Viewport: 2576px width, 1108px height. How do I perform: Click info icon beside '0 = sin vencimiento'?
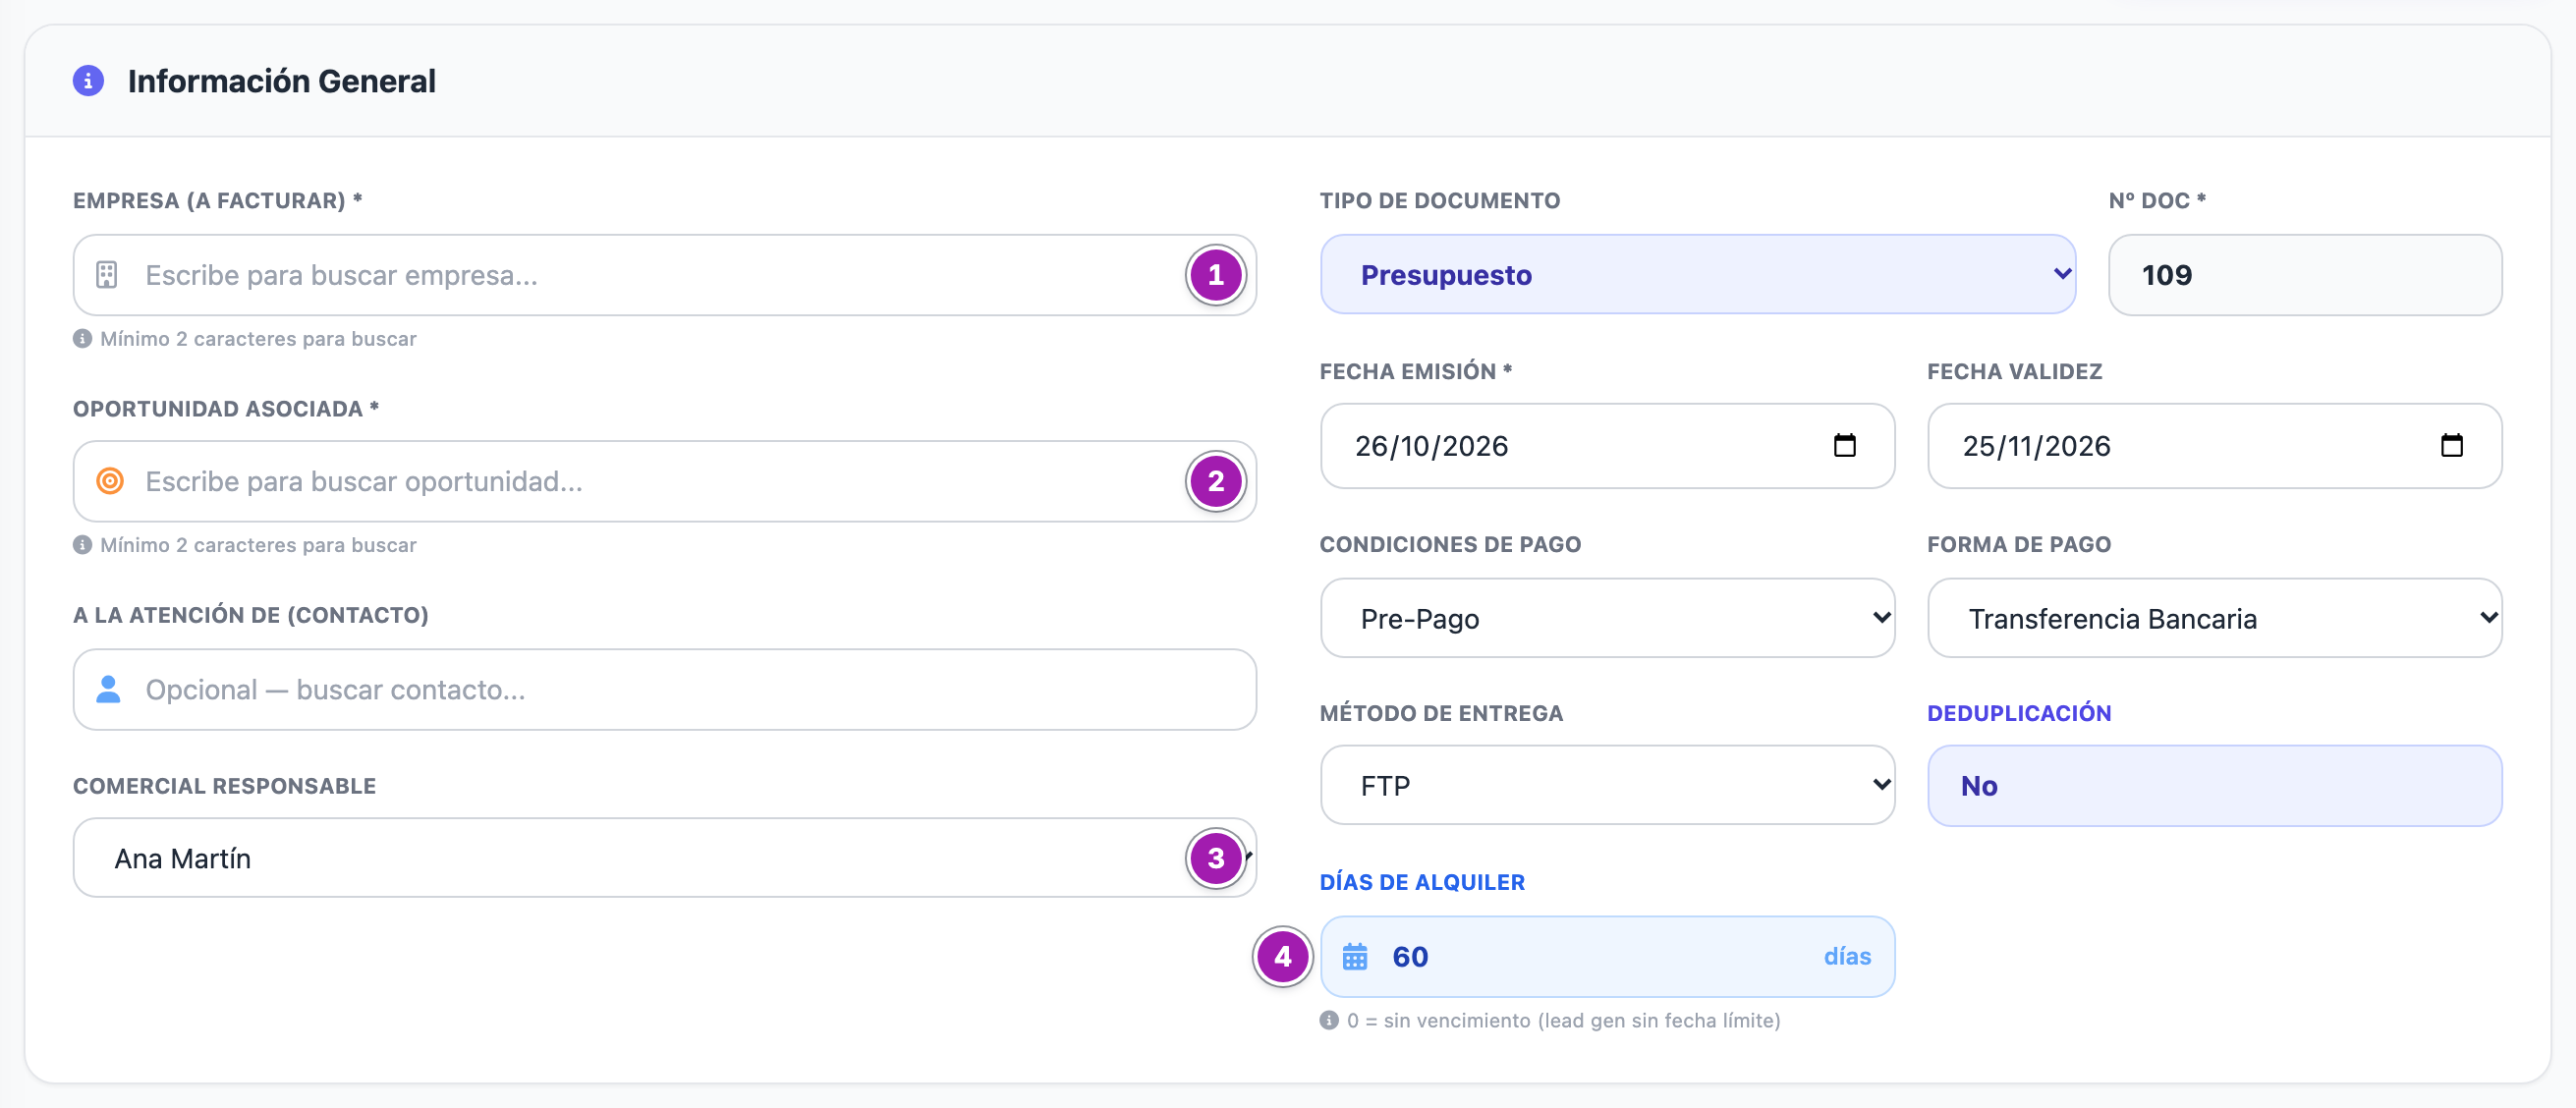[1329, 1020]
